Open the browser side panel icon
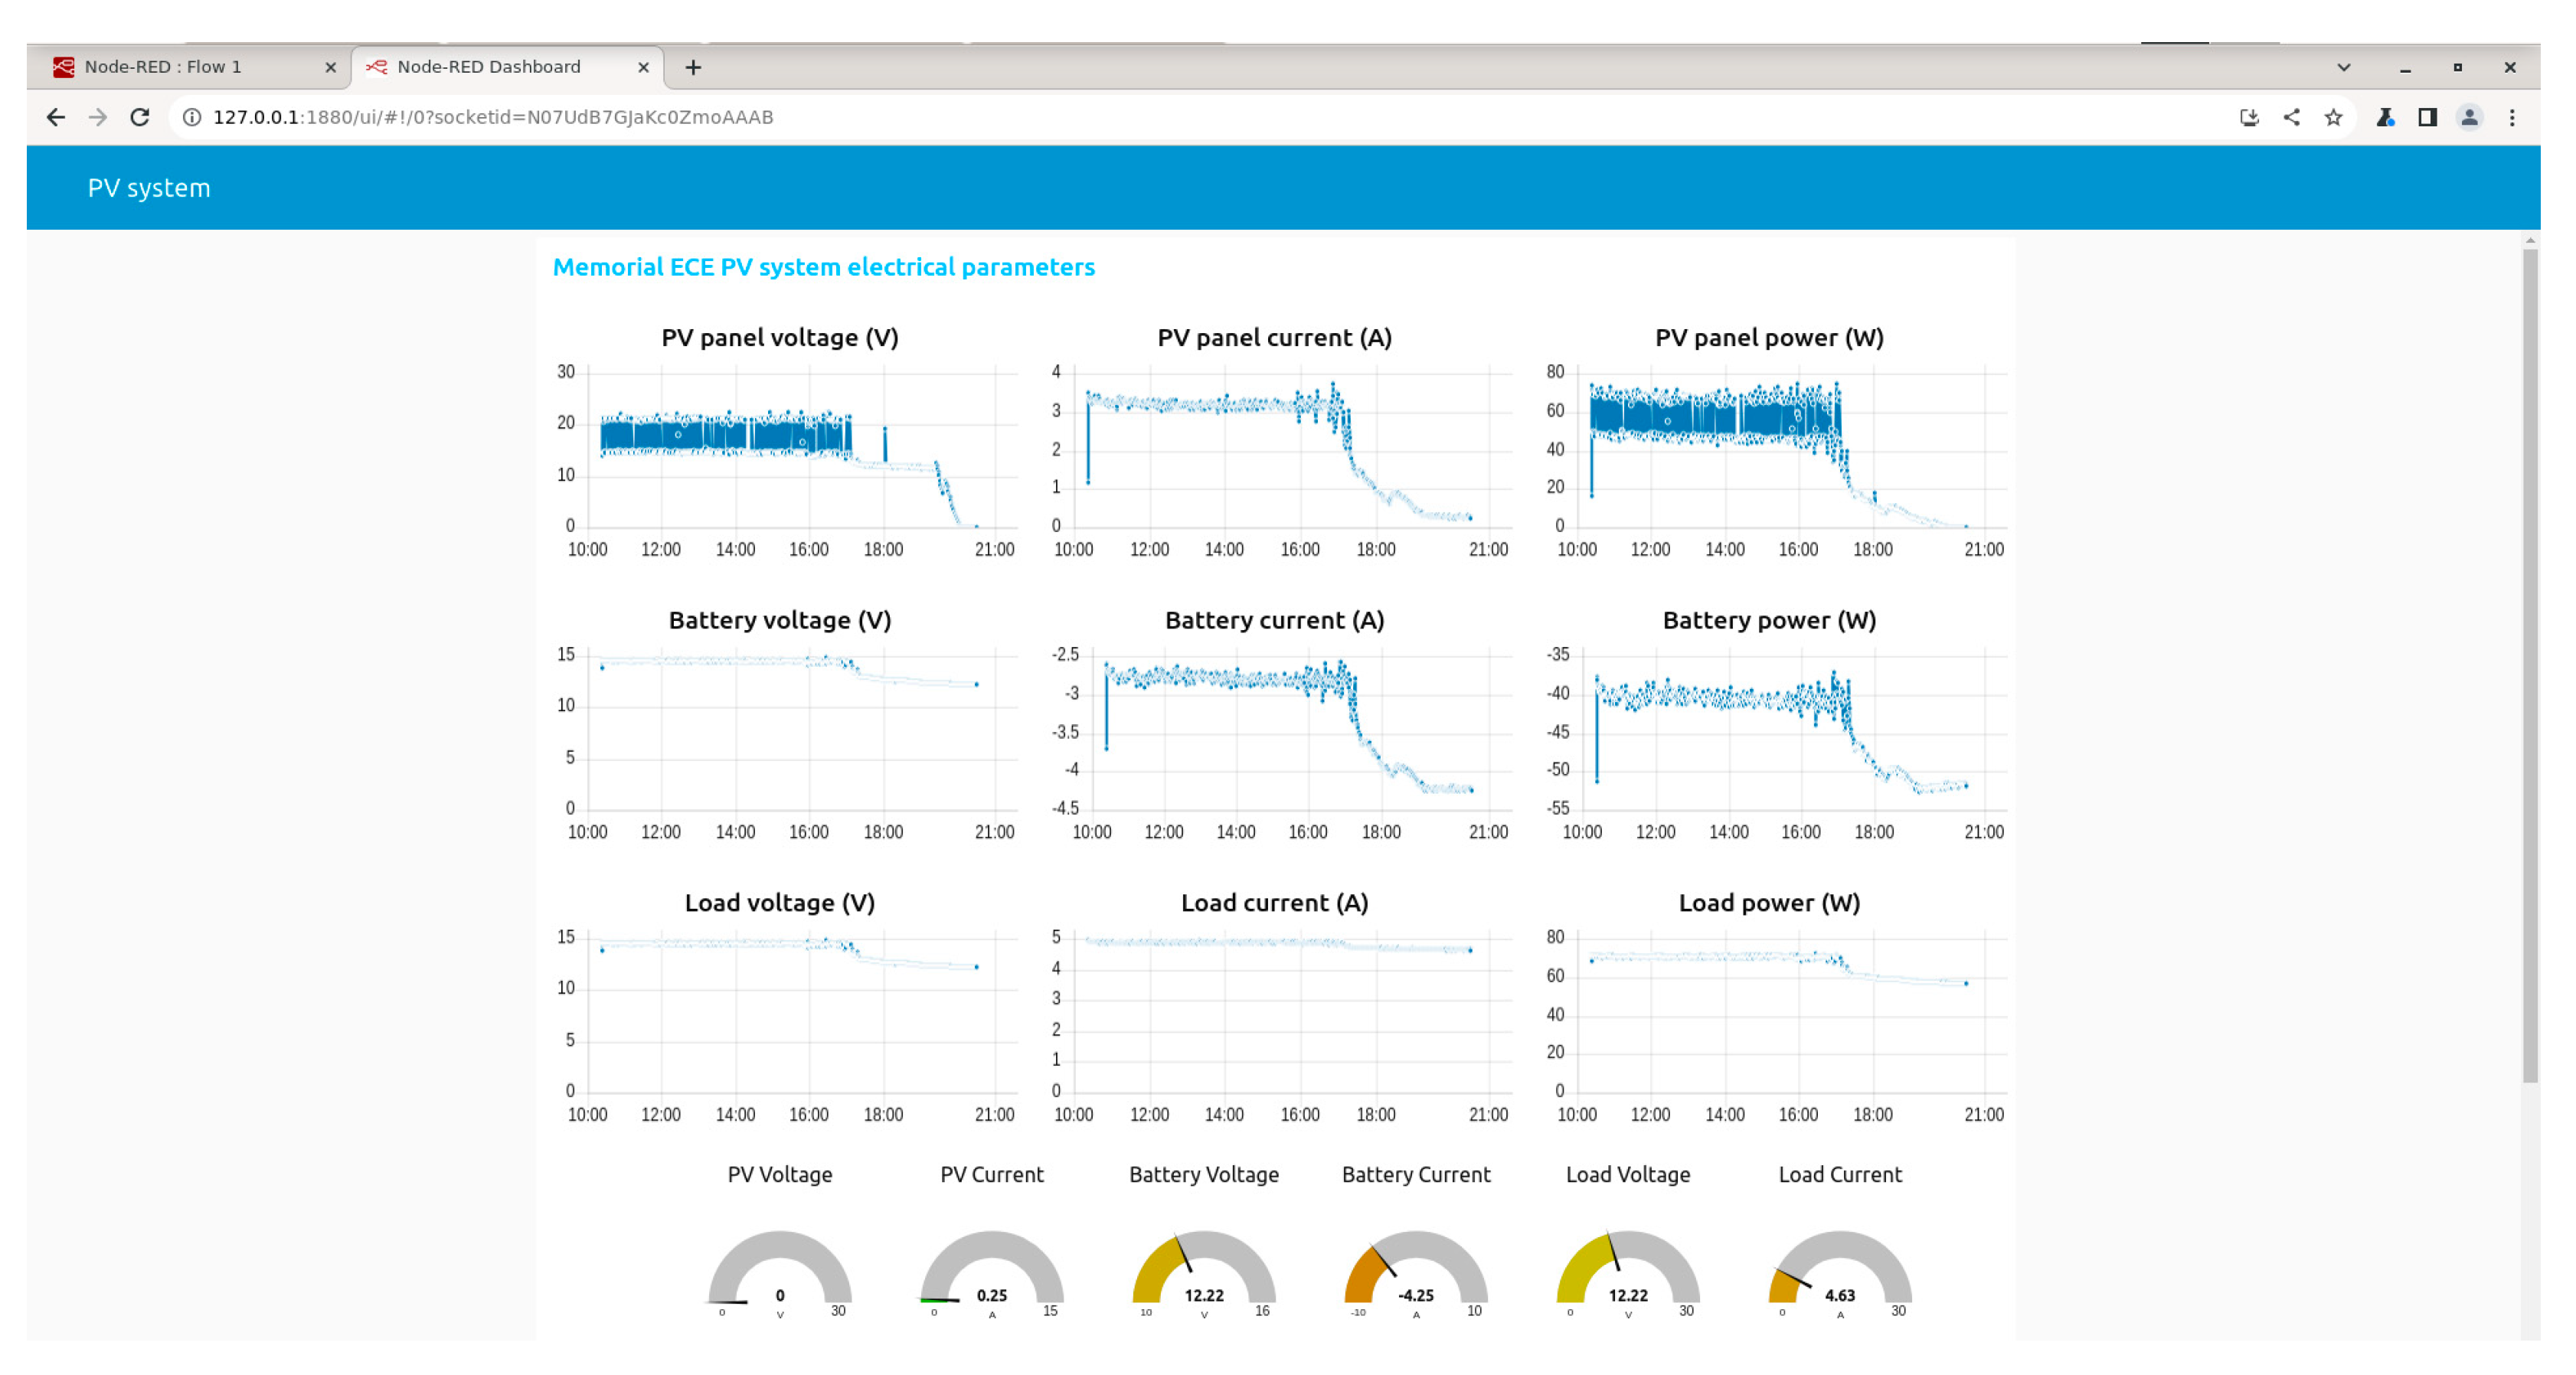The width and height of the screenshot is (2576, 1375). point(2427,117)
